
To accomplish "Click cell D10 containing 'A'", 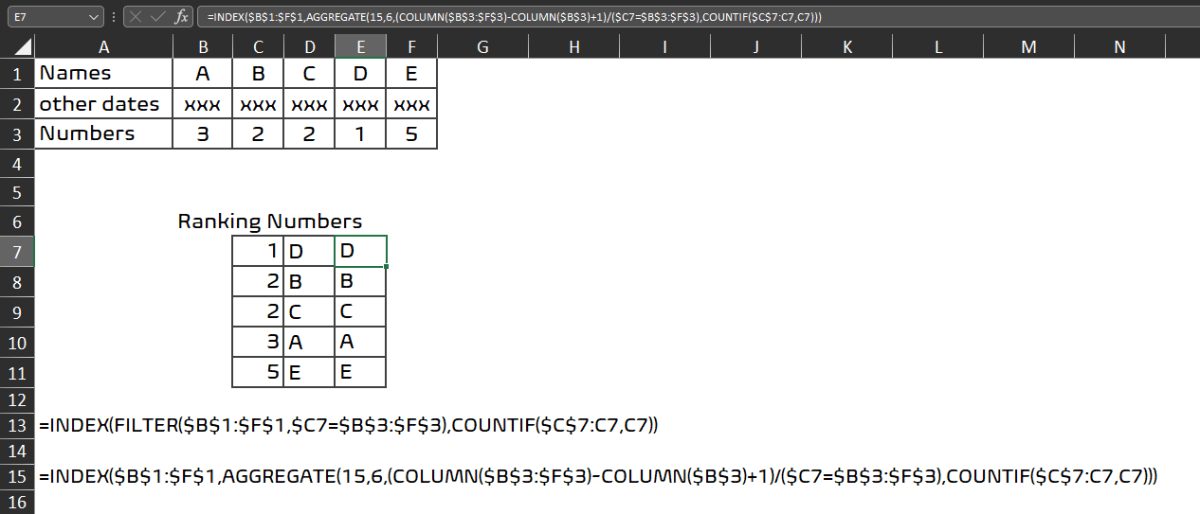I will 309,342.
